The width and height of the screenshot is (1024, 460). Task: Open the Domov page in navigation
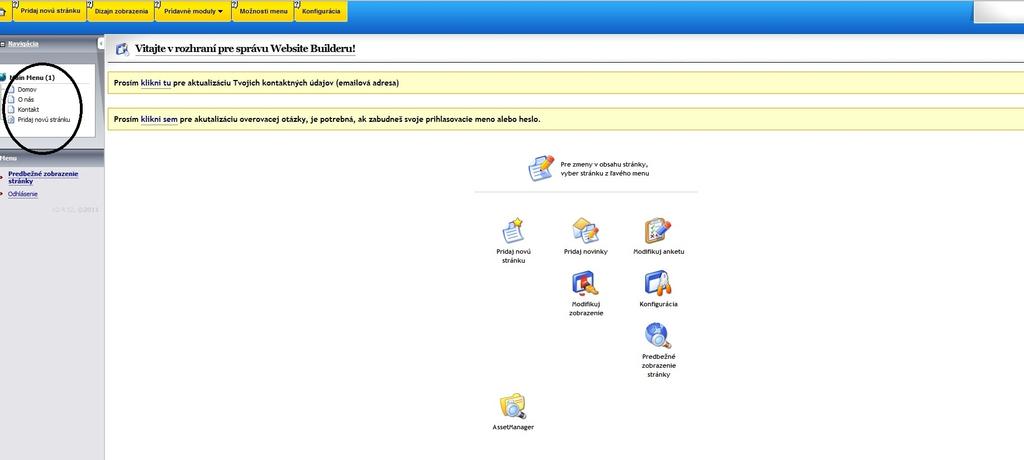[x=27, y=89]
